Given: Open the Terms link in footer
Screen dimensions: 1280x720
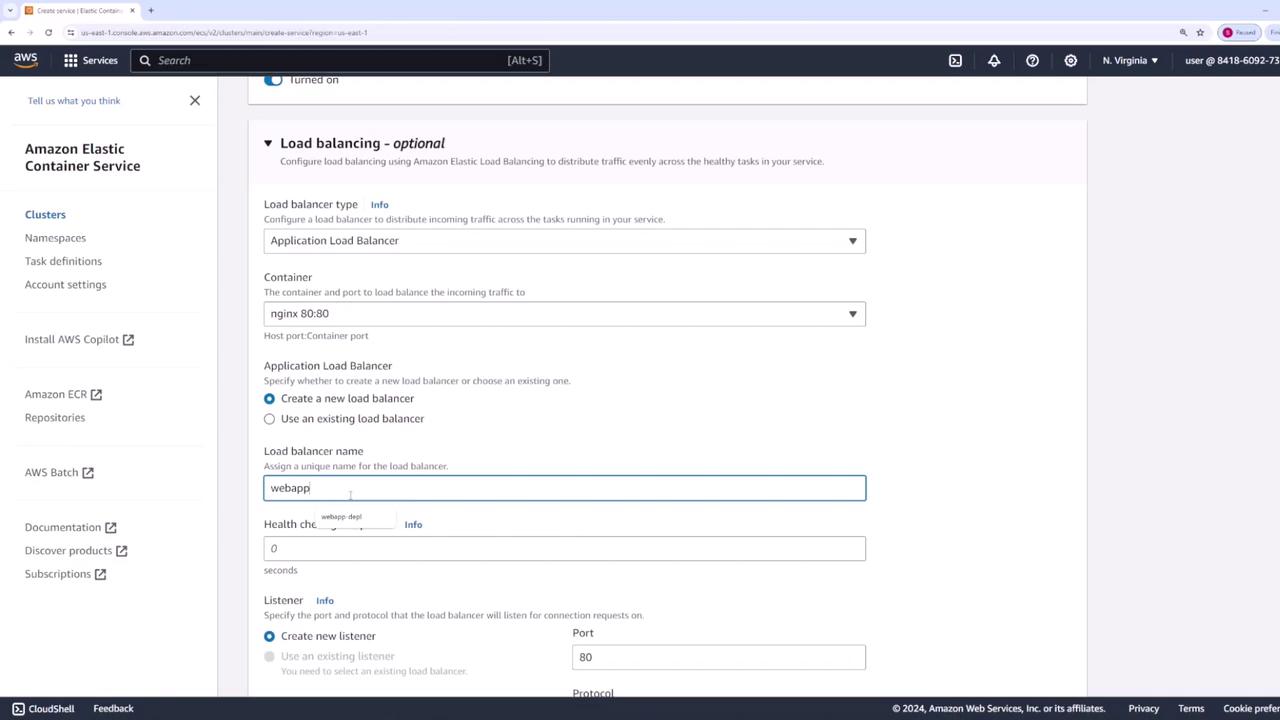Looking at the screenshot, I should [1191, 708].
